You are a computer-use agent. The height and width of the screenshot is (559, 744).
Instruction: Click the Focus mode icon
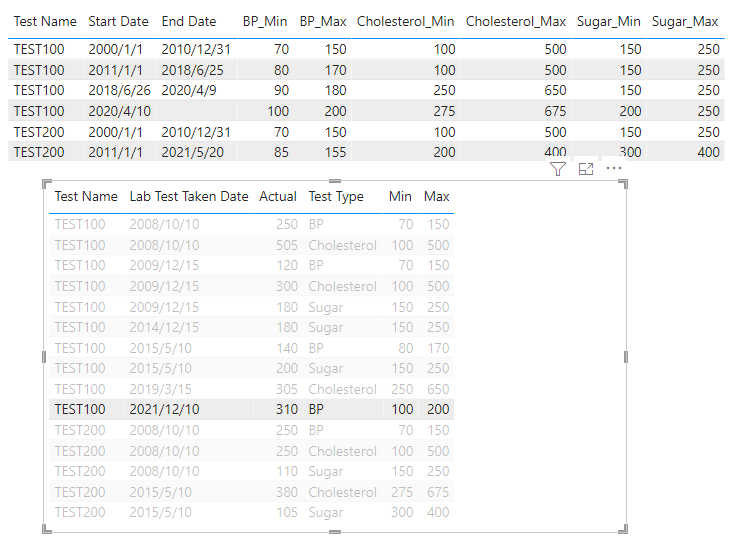586,169
